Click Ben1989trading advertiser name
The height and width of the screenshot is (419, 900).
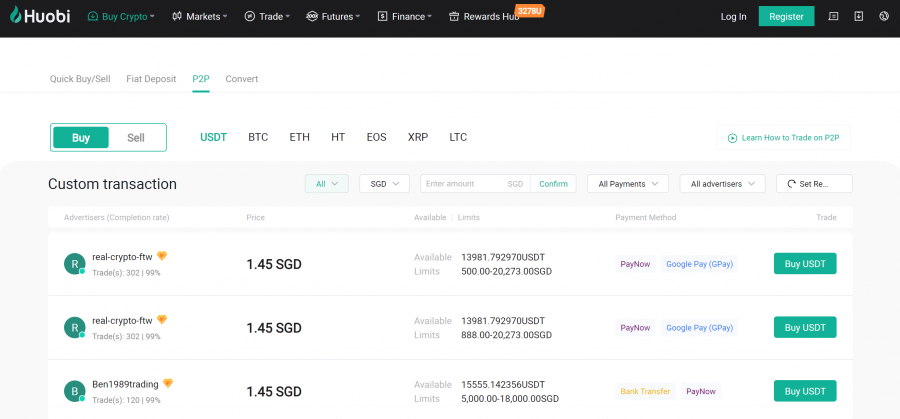coord(125,384)
